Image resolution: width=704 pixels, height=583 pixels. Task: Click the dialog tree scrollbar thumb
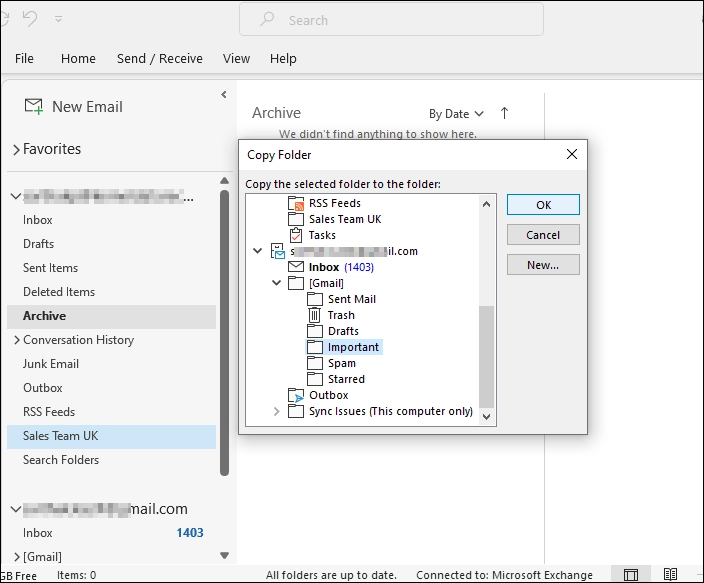[x=486, y=357]
